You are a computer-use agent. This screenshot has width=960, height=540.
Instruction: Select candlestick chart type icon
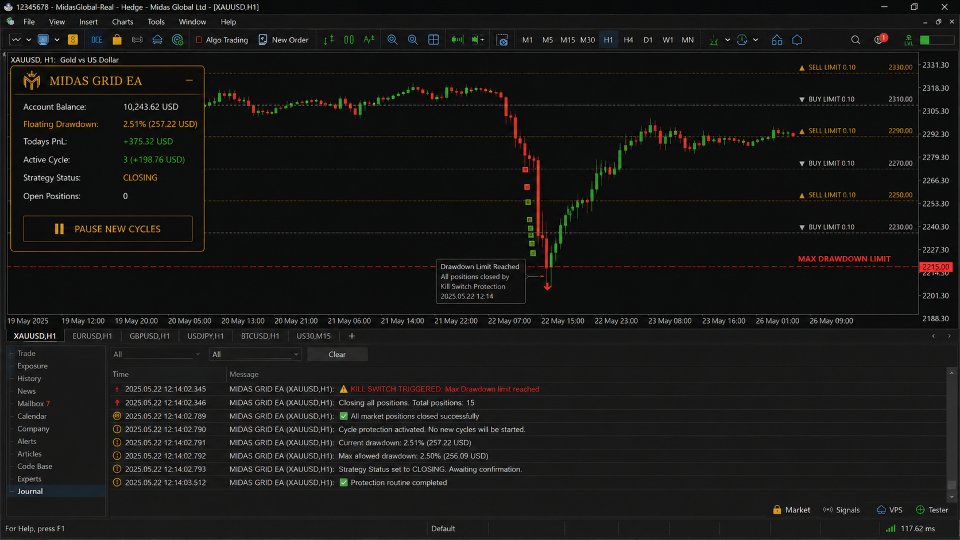349,40
